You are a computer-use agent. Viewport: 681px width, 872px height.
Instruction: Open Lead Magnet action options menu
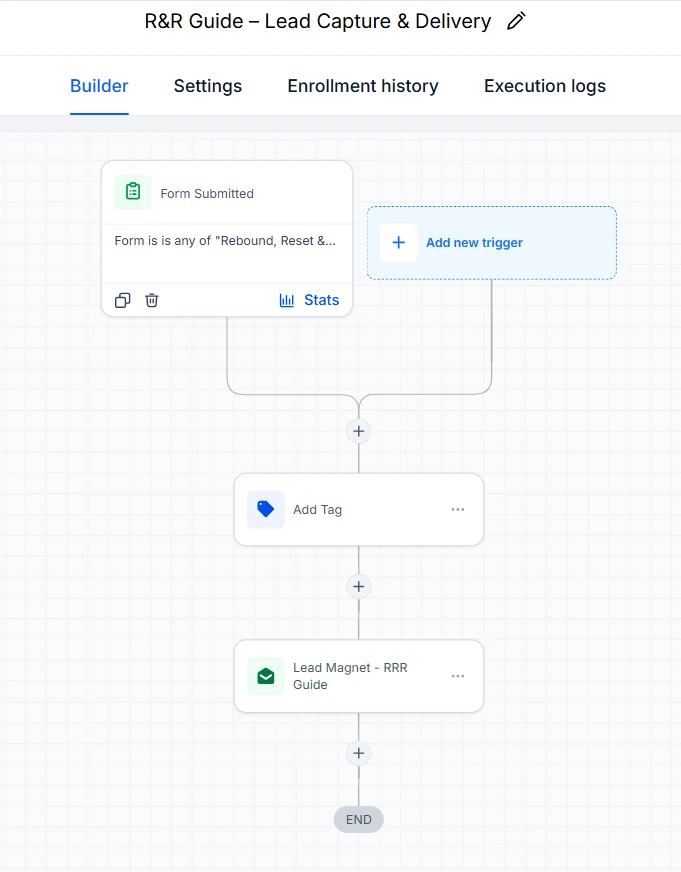tap(458, 676)
